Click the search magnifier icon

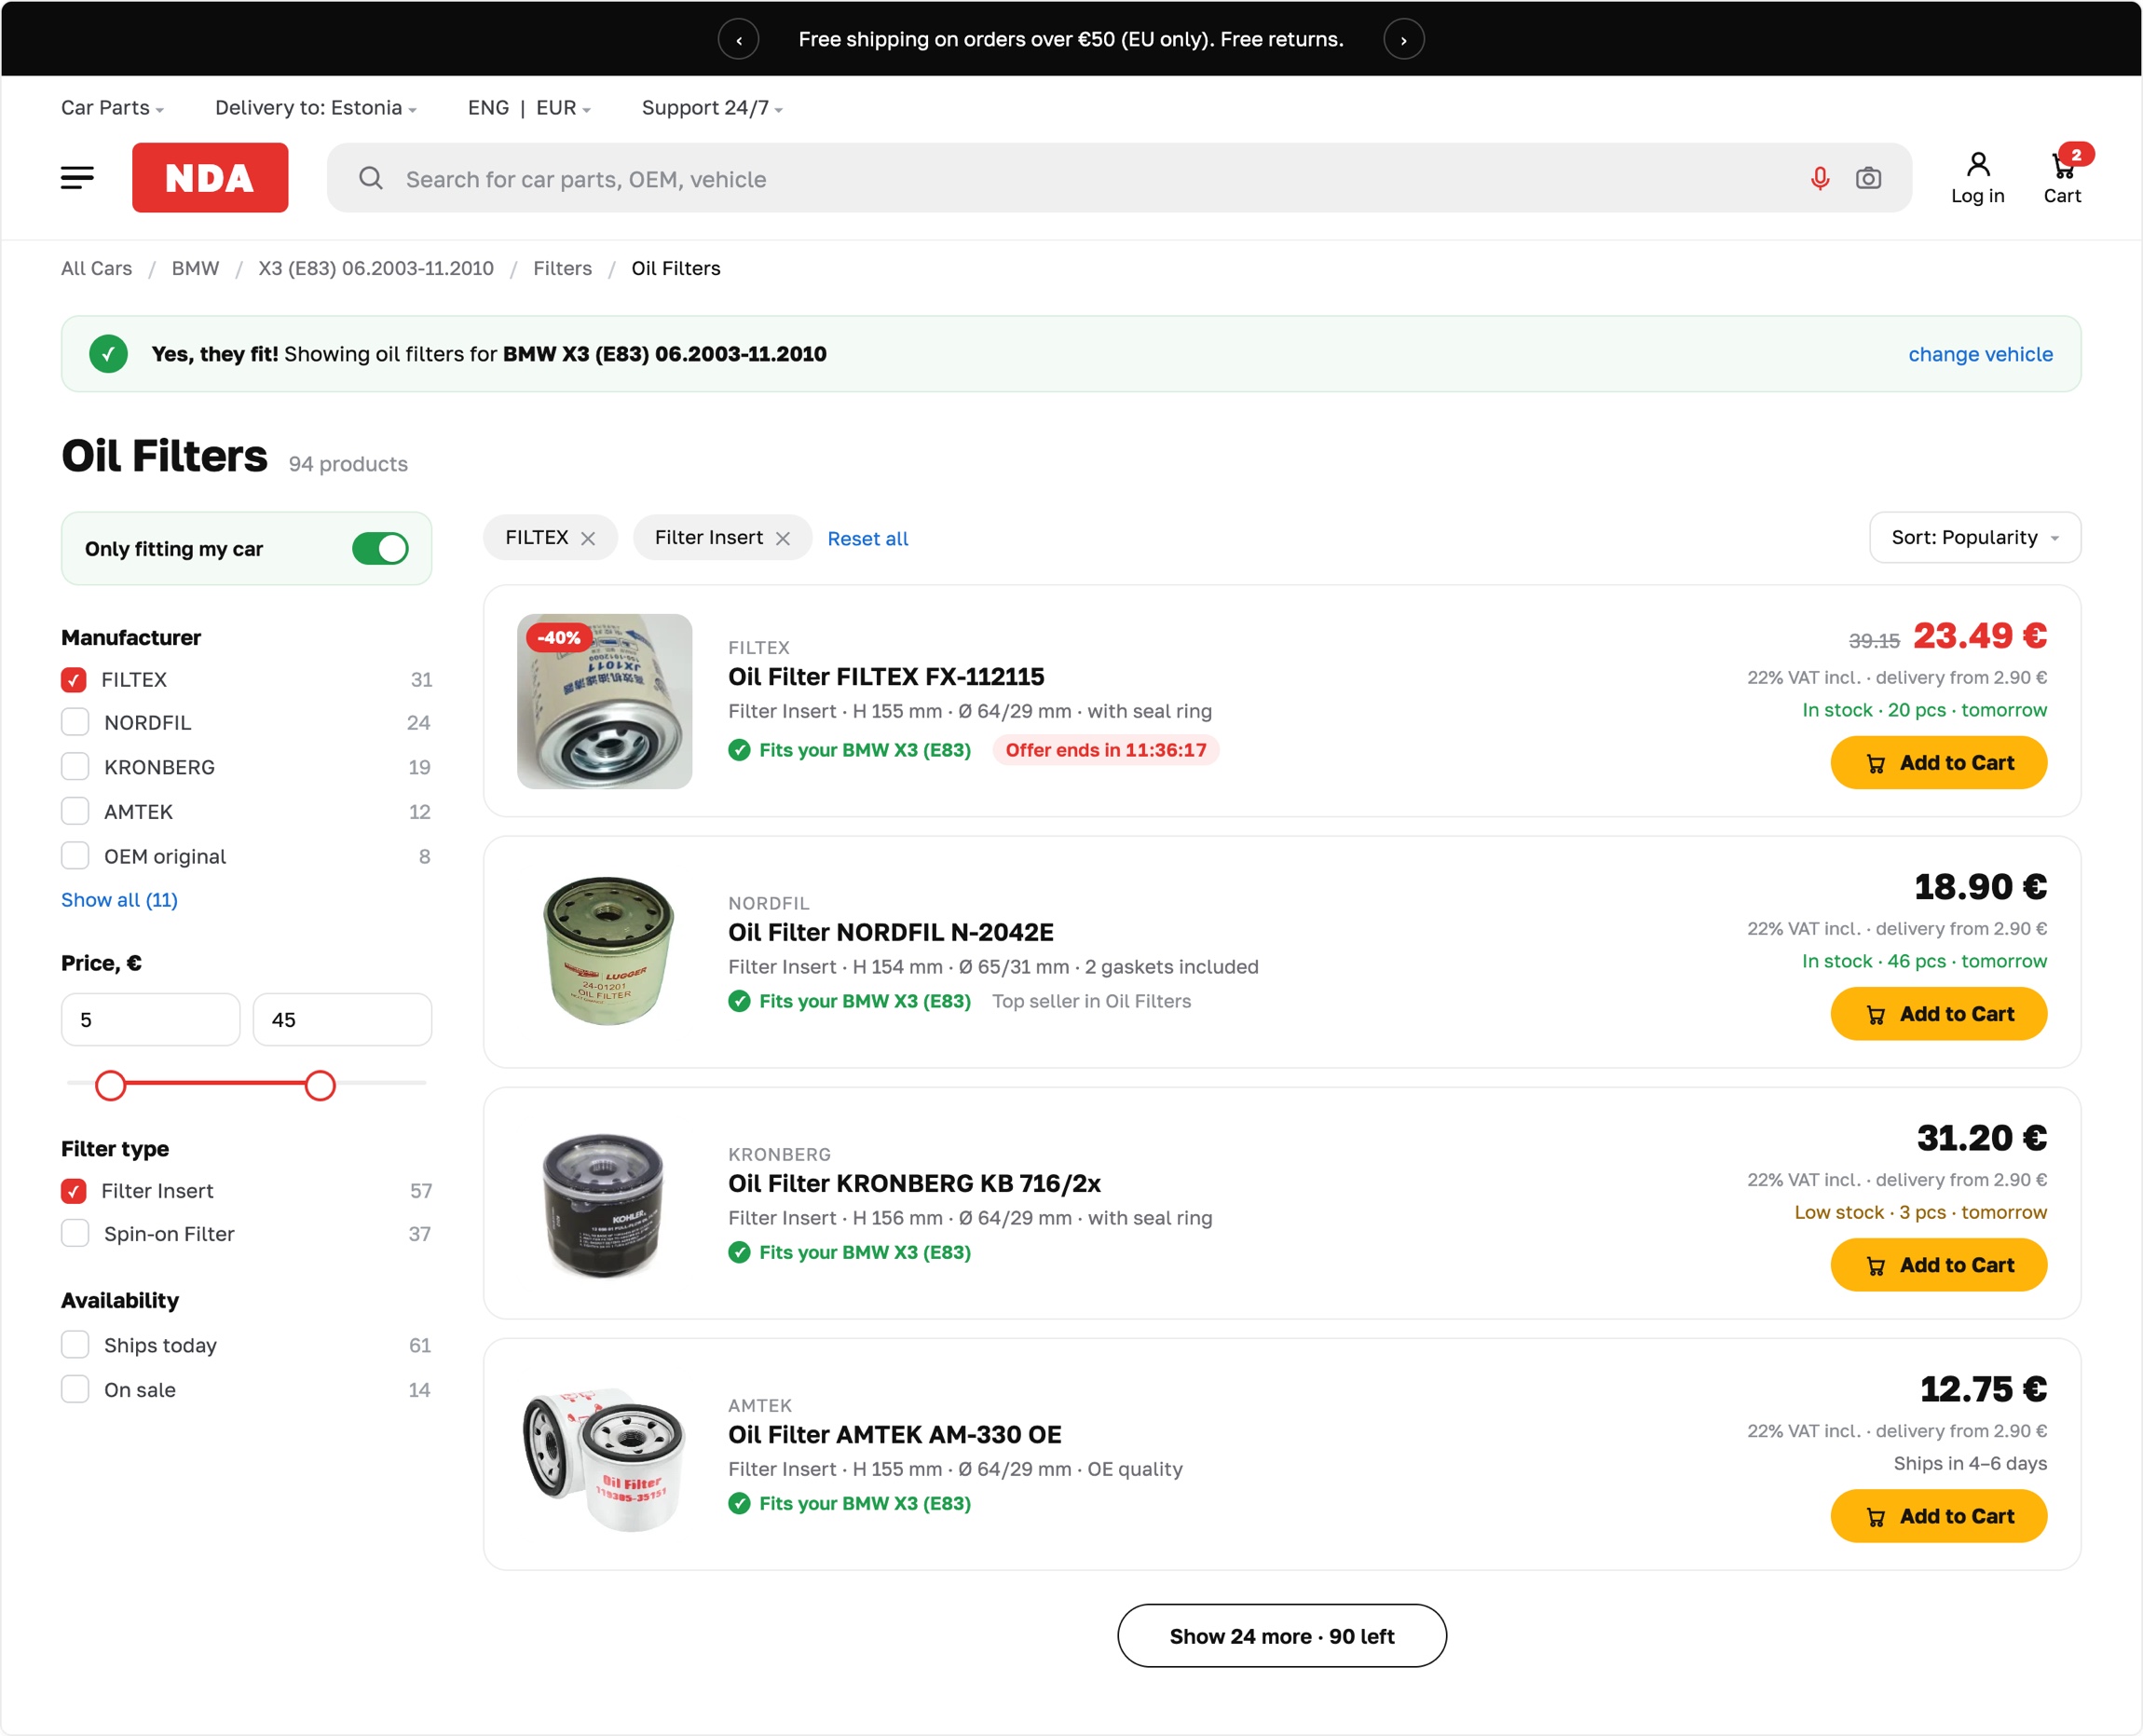[371, 178]
